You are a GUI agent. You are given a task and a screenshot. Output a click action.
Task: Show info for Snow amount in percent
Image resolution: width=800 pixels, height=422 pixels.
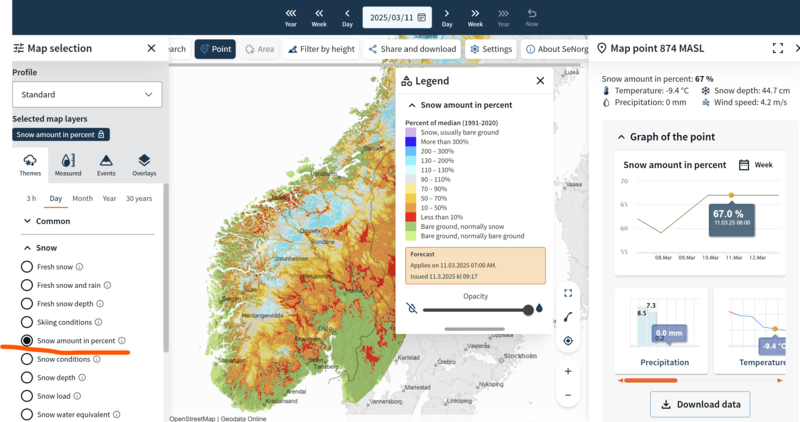(x=122, y=340)
